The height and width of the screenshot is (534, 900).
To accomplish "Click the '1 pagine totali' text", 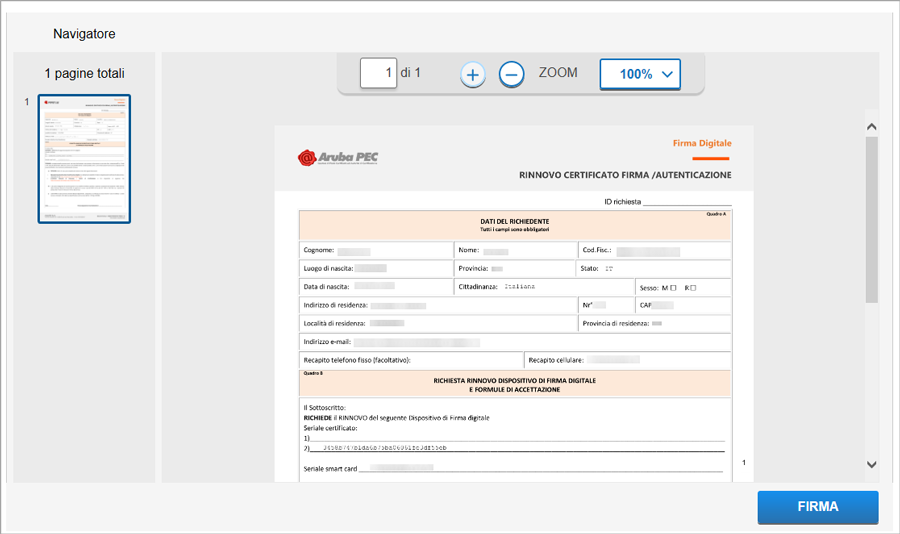I will [x=84, y=73].
